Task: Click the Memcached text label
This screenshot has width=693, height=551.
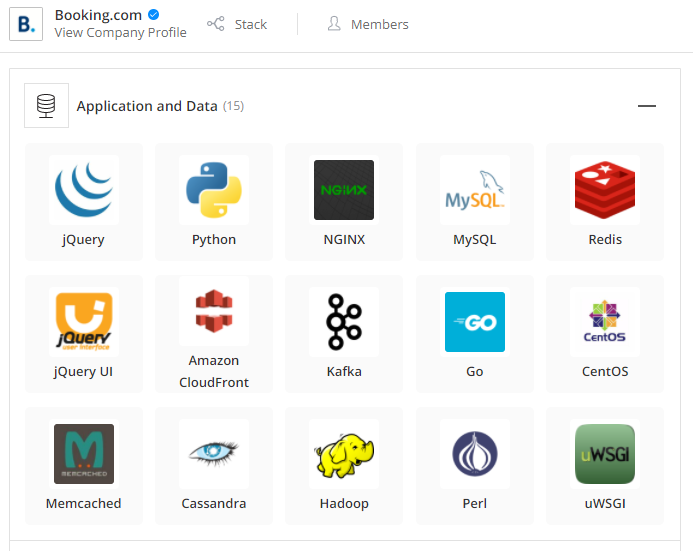Action: click(84, 504)
